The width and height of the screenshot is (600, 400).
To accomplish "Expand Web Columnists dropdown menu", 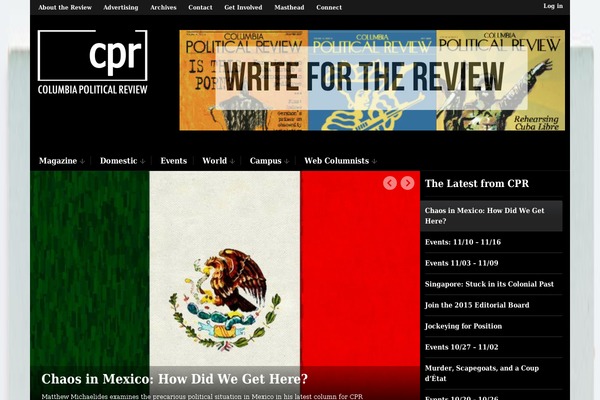I will pyautogui.click(x=341, y=161).
